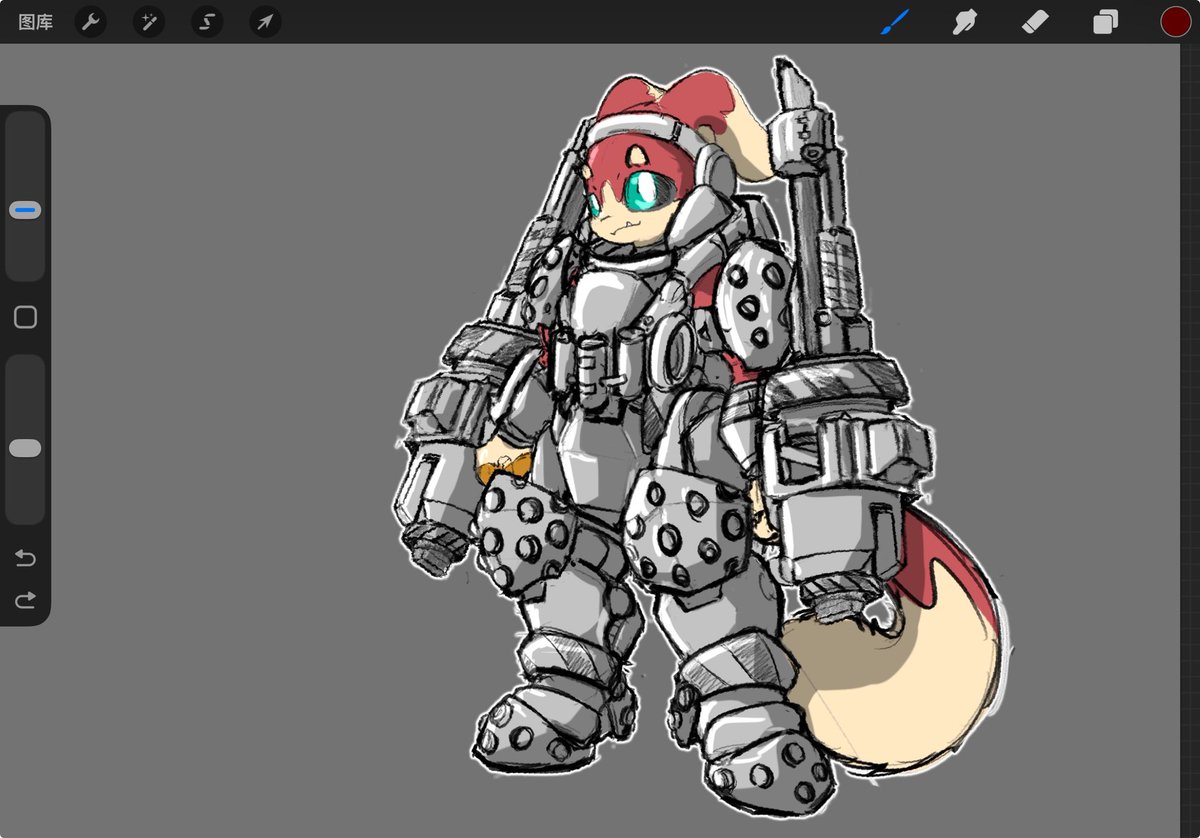1200x838 pixels.
Task: Select the Eraser tool
Action: click(1035, 21)
